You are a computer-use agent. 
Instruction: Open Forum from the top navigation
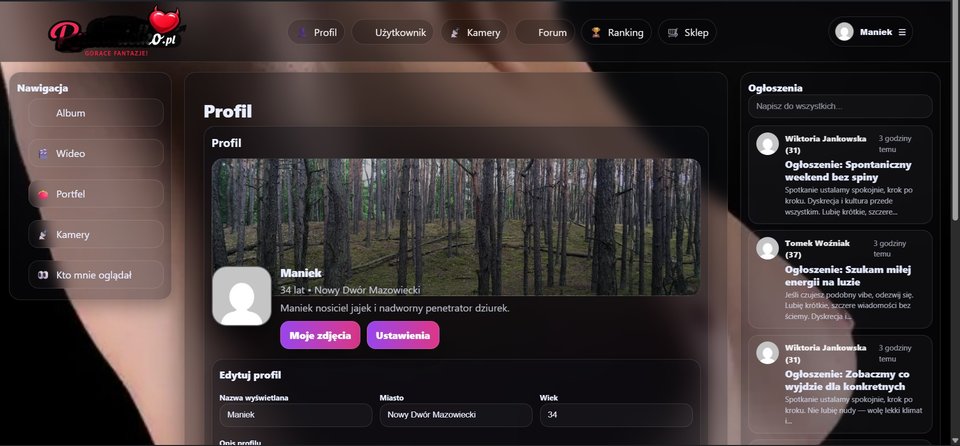(x=545, y=32)
